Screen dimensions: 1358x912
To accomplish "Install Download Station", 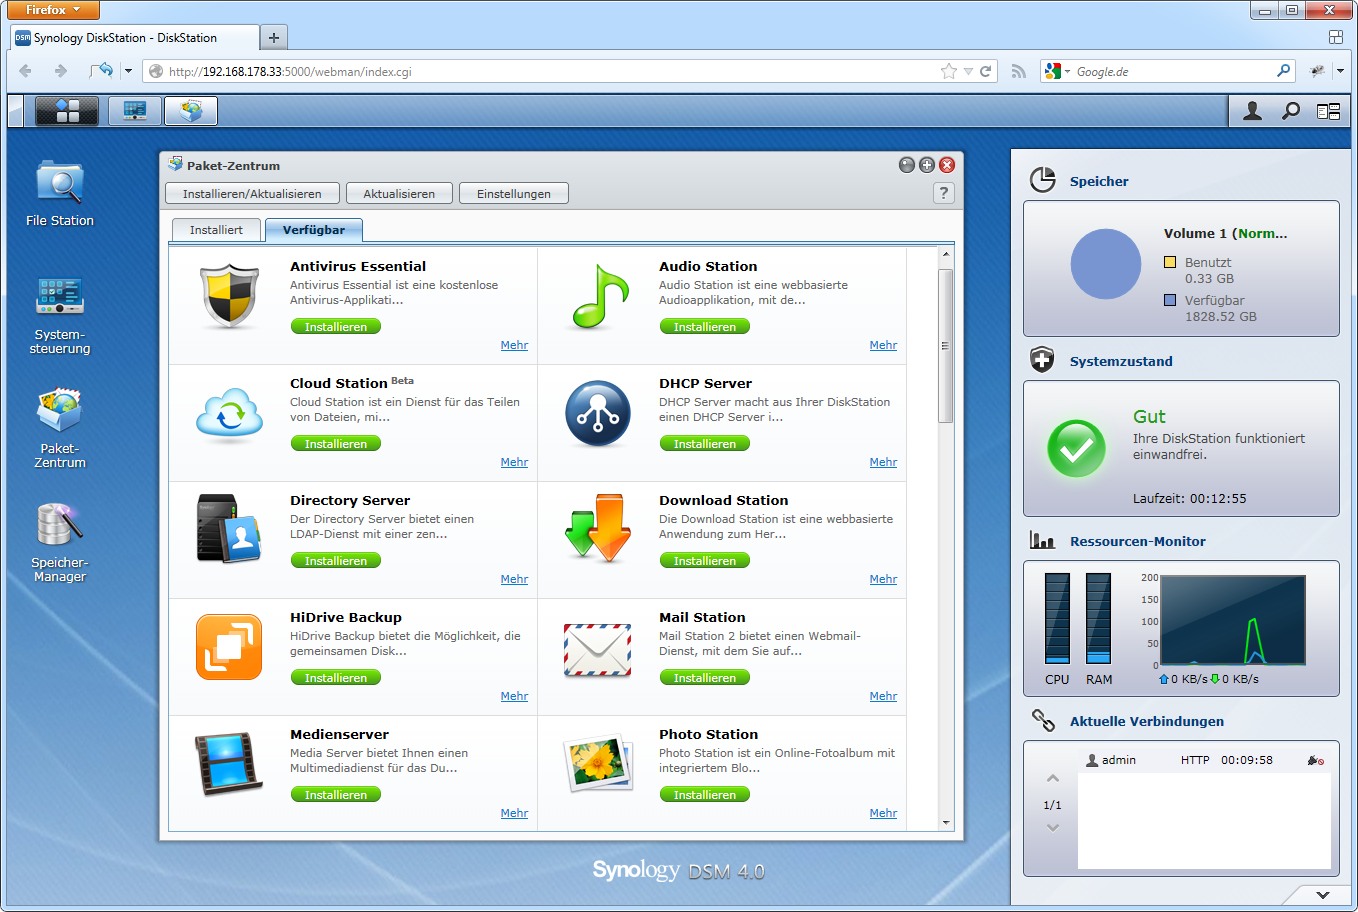I will coord(705,561).
